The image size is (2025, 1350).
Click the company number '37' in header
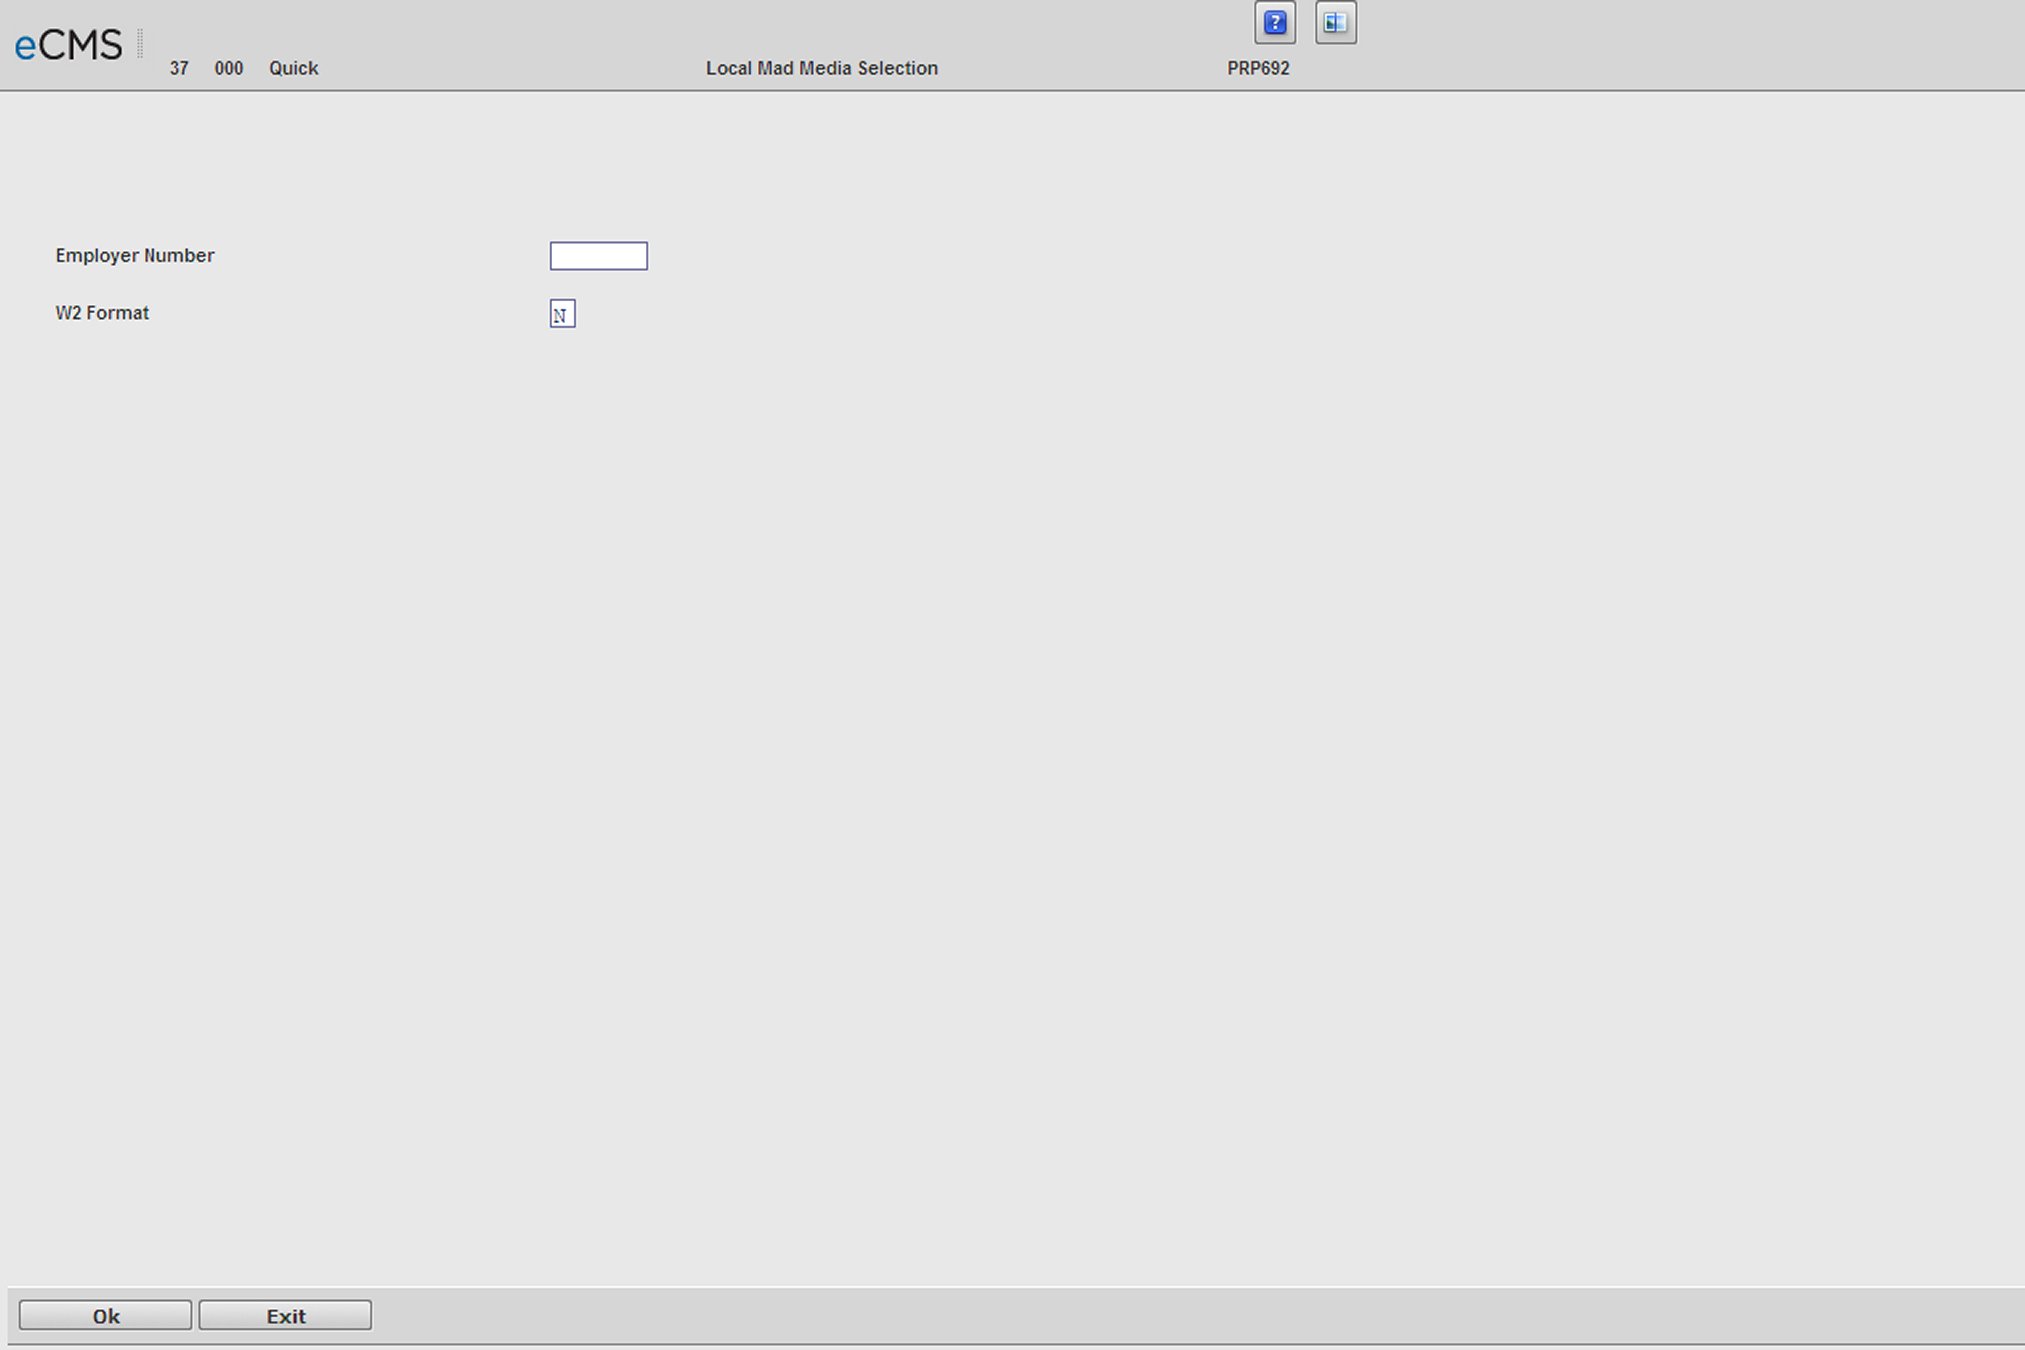coord(179,68)
